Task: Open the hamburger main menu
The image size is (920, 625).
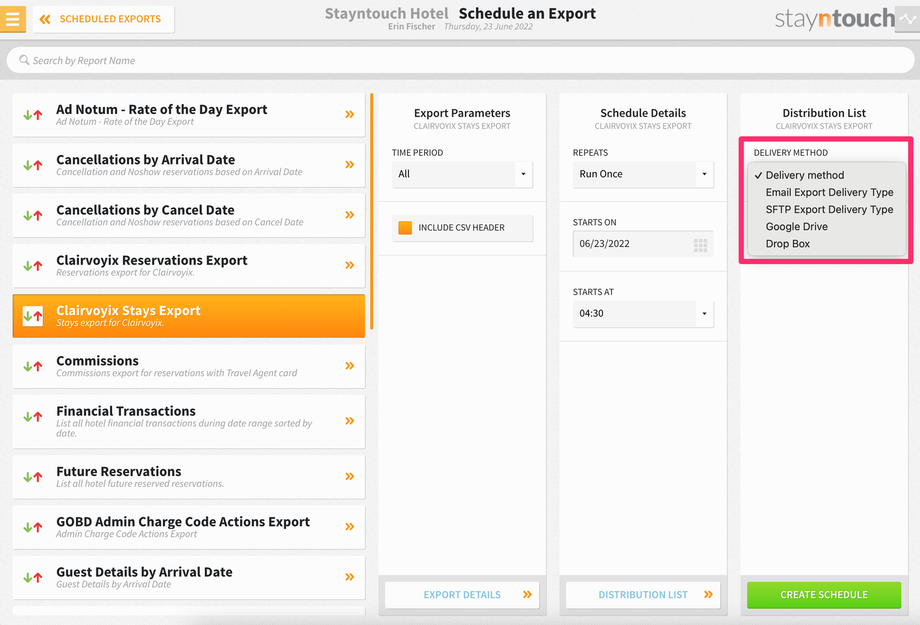Action: pyautogui.click(x=12, y=19)
